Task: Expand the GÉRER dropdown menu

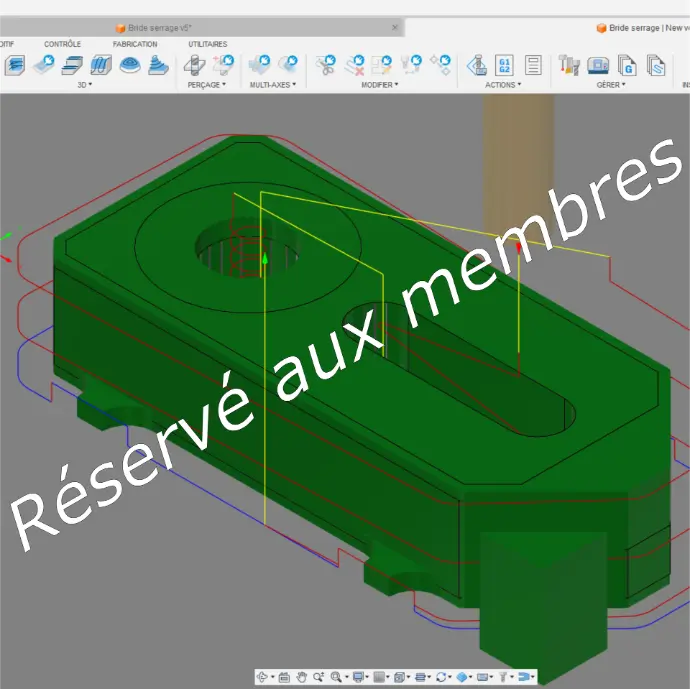Action: (611, 85)
